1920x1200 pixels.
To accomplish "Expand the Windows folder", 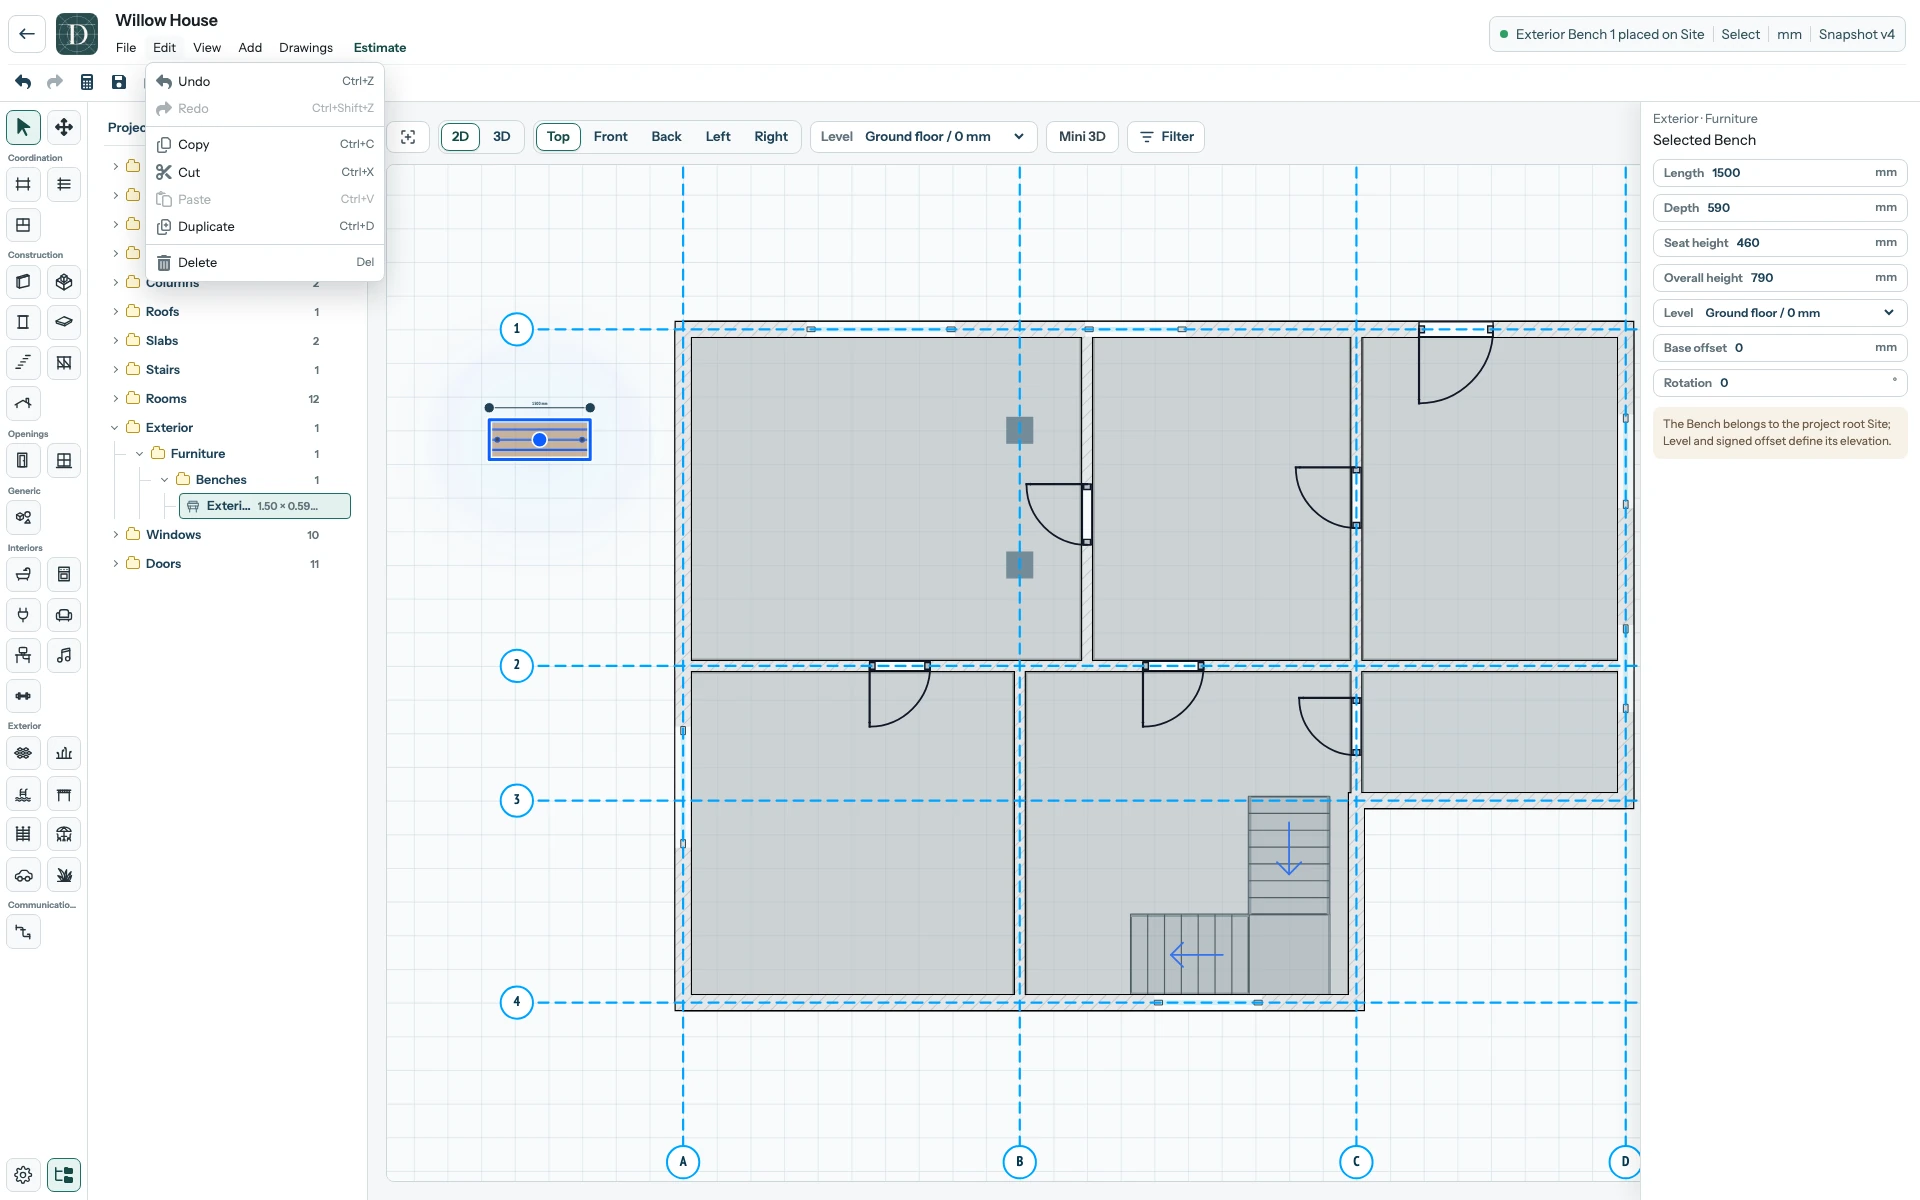I will [x=116, y=535].
